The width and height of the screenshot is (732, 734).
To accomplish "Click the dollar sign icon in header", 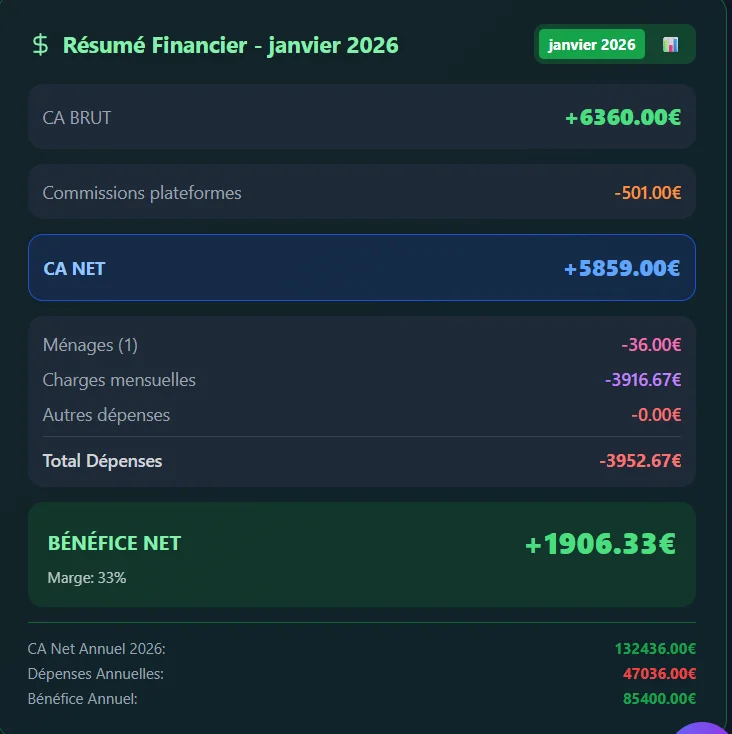I will tap(40, 45).
